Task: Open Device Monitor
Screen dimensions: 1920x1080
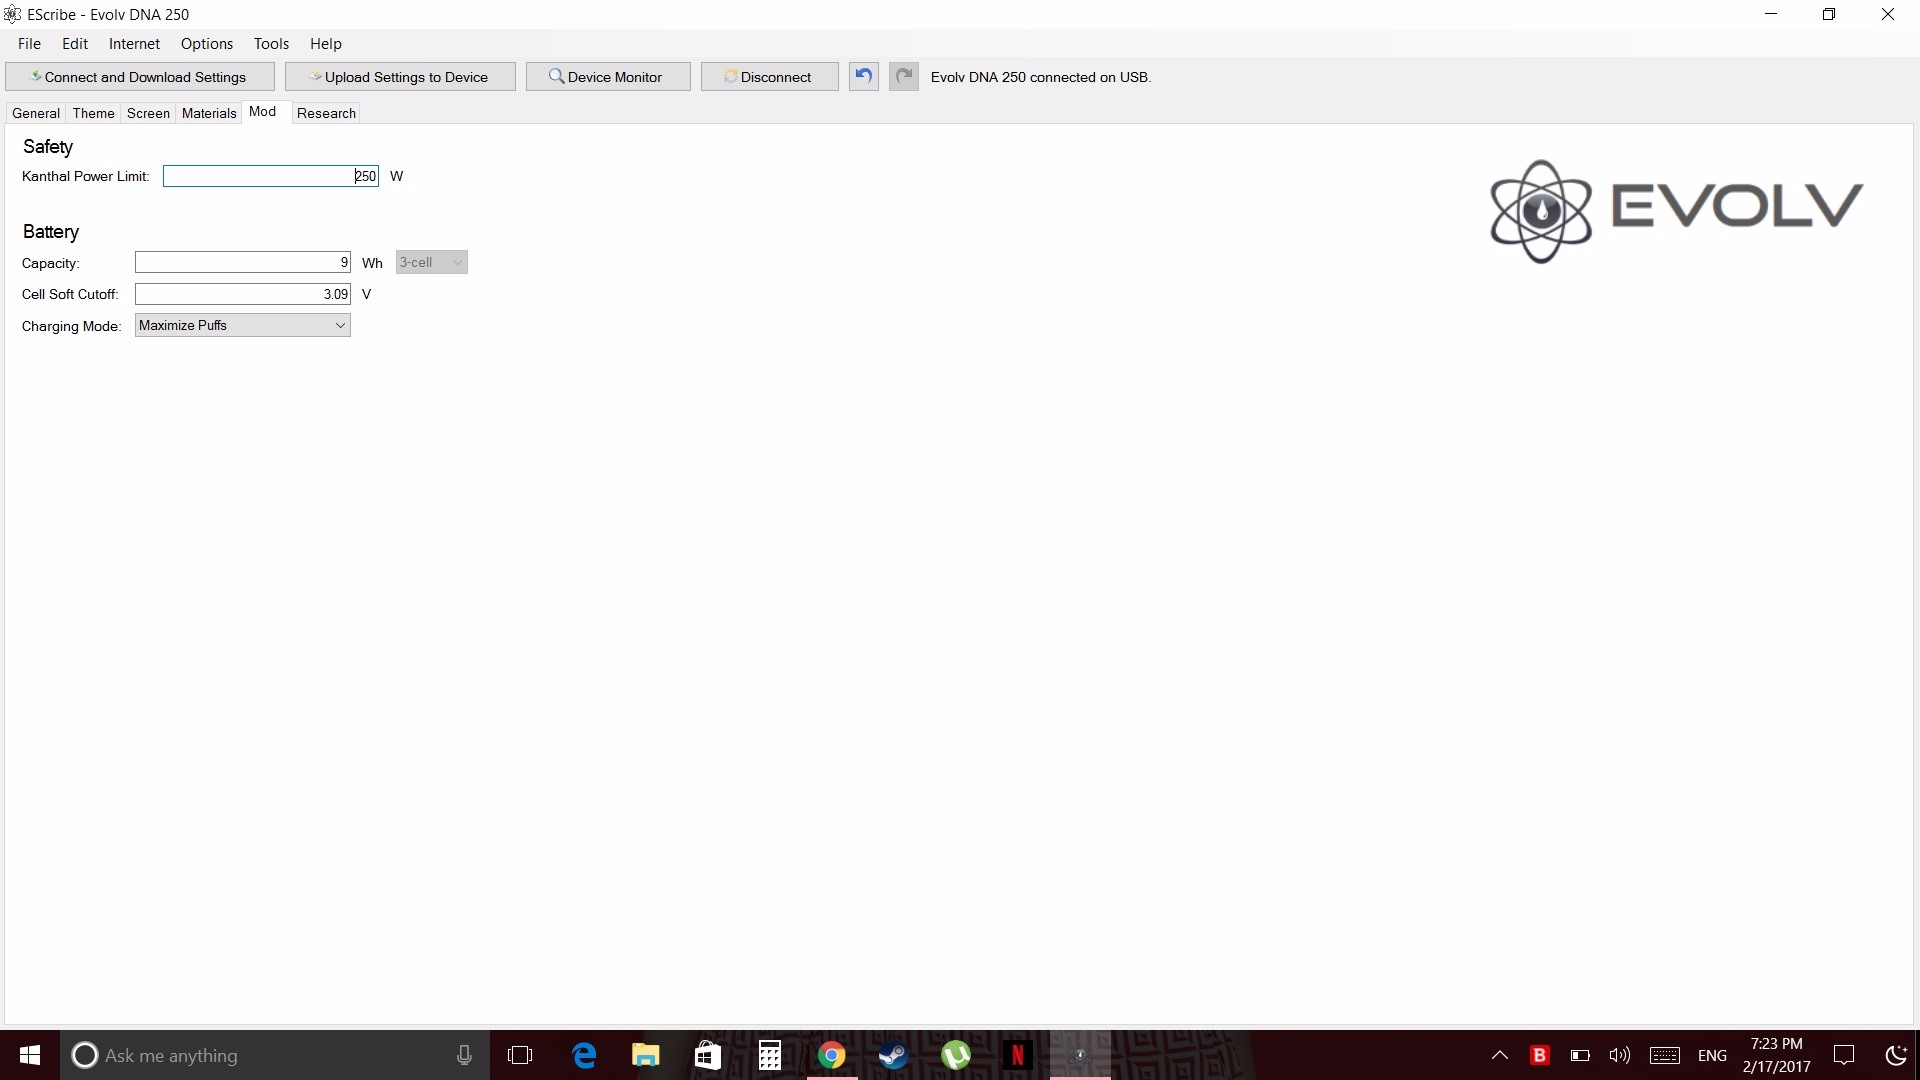Action: 607,77
